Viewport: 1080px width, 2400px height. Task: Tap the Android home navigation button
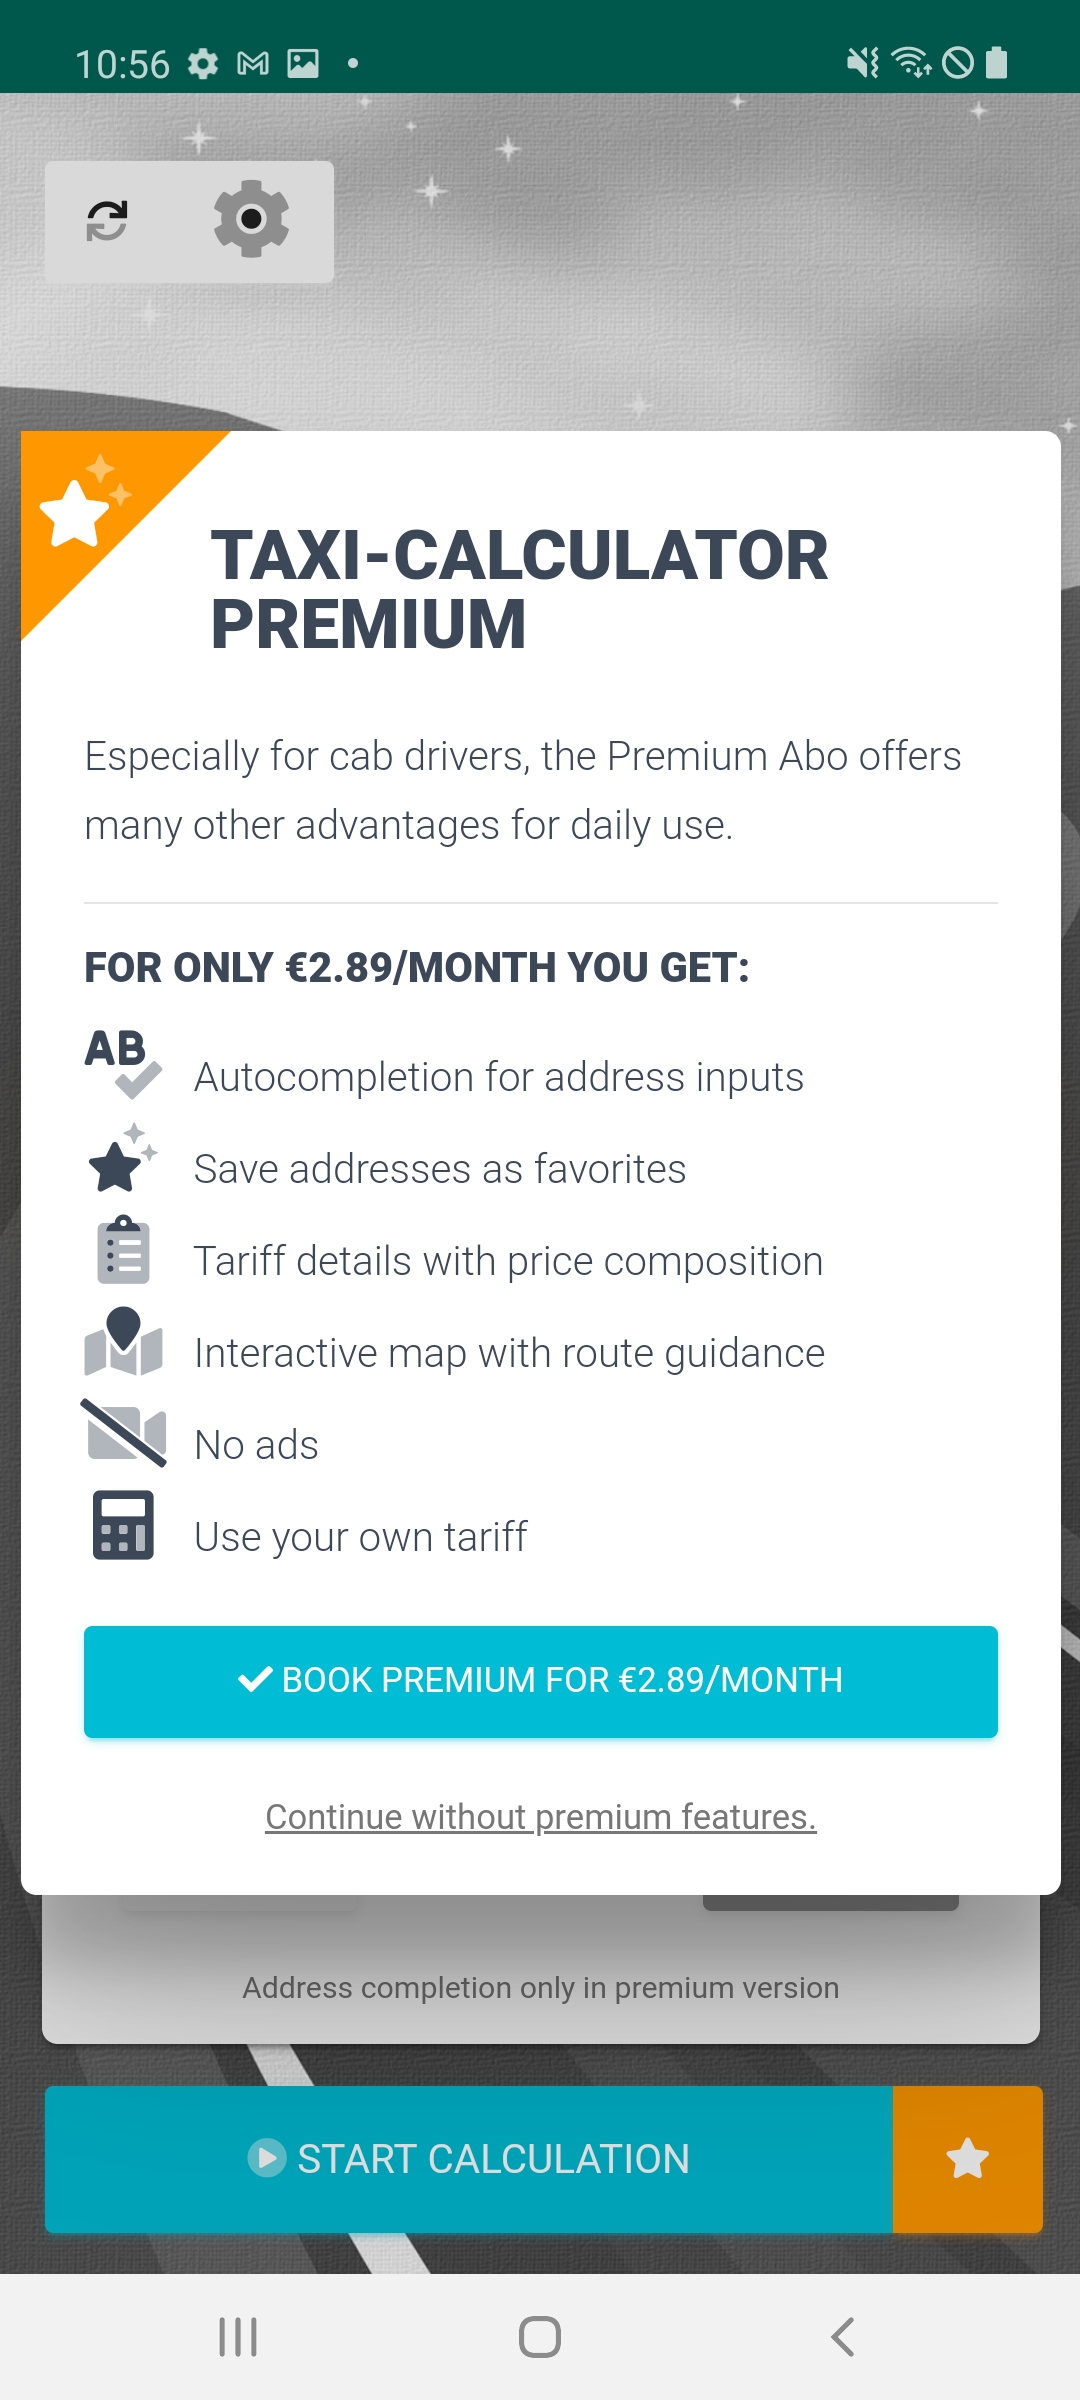(x=540, y=2337)
